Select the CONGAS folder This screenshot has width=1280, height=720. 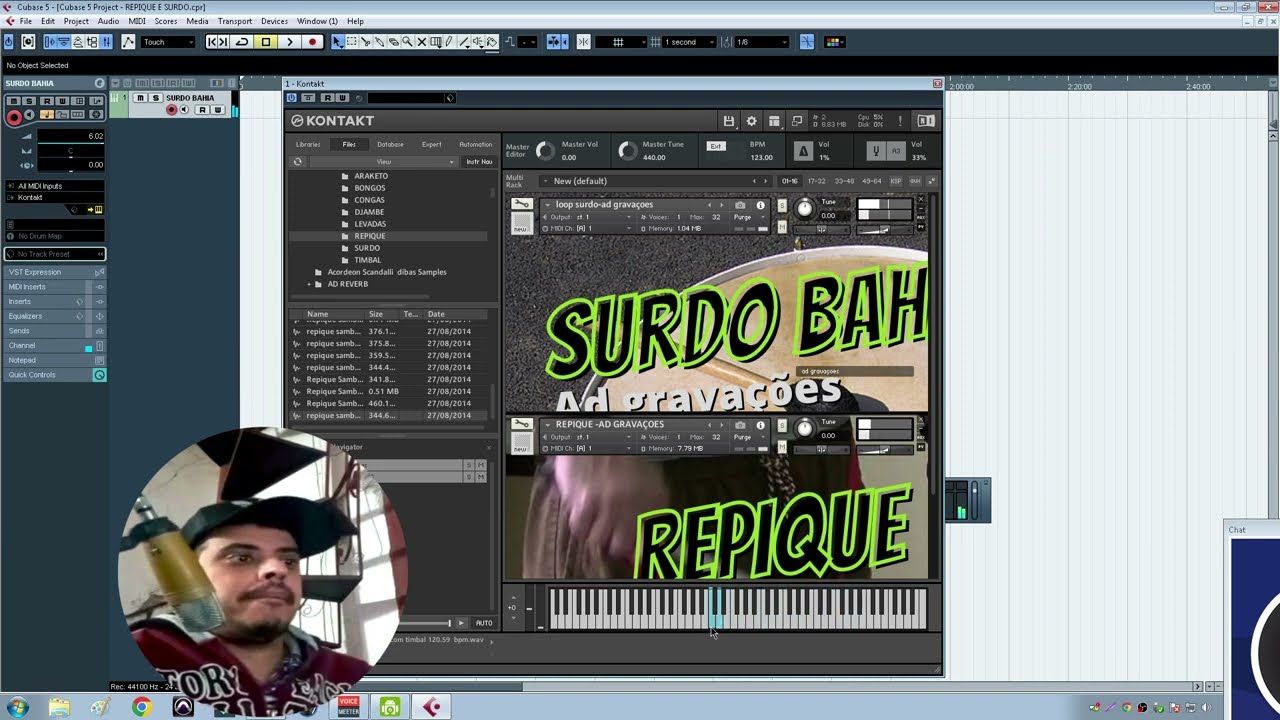coord(369,200)
